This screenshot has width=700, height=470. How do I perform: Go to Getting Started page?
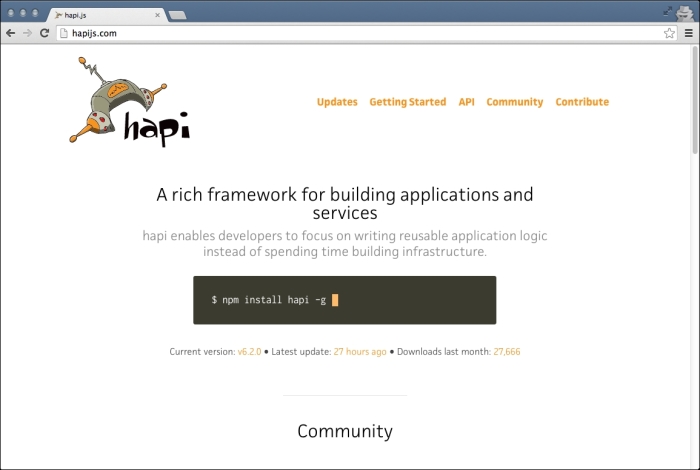point(408,102)
